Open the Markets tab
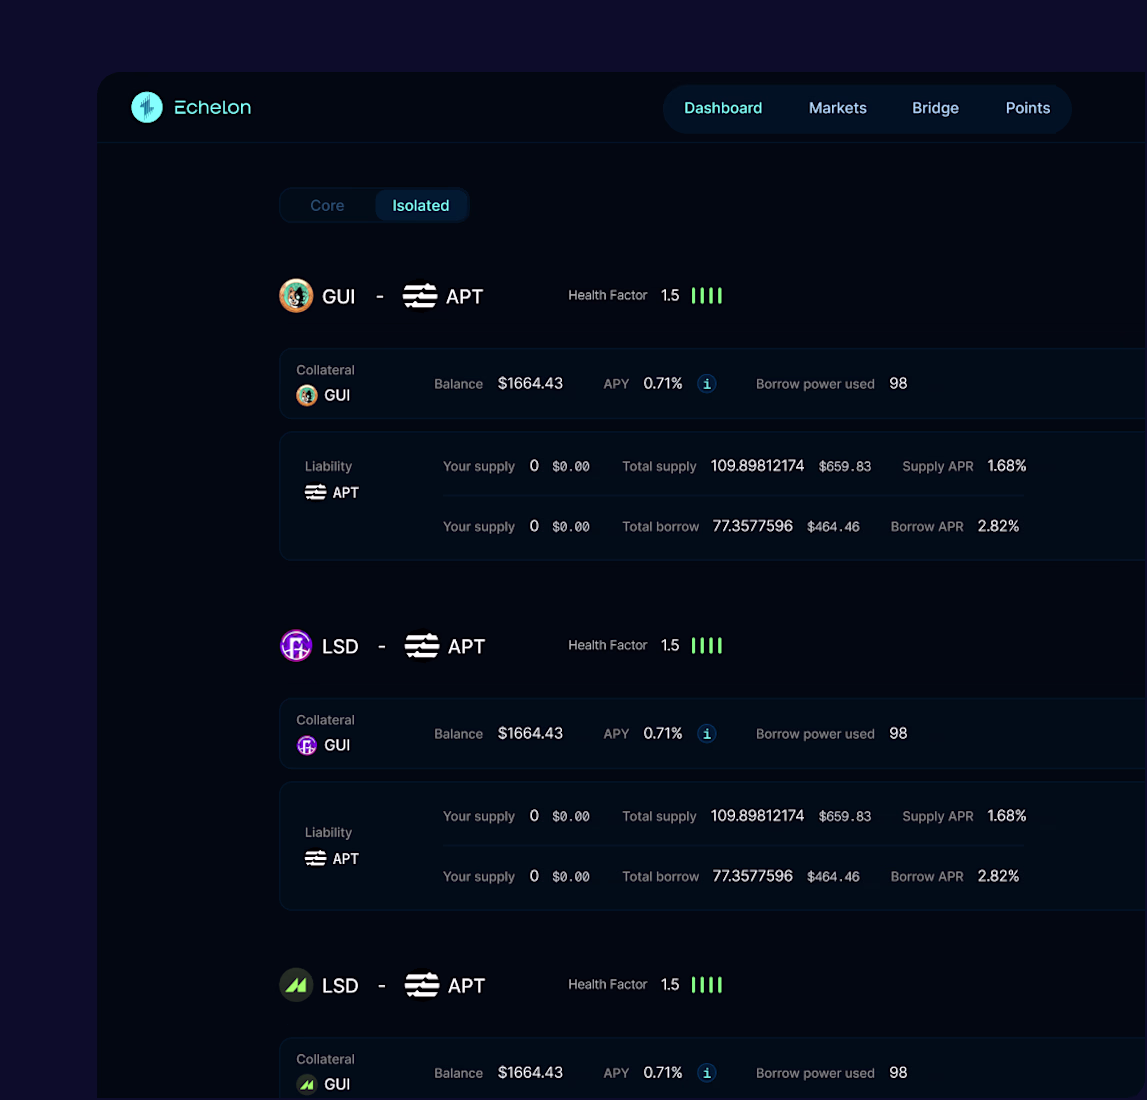 tap(837, 108)
